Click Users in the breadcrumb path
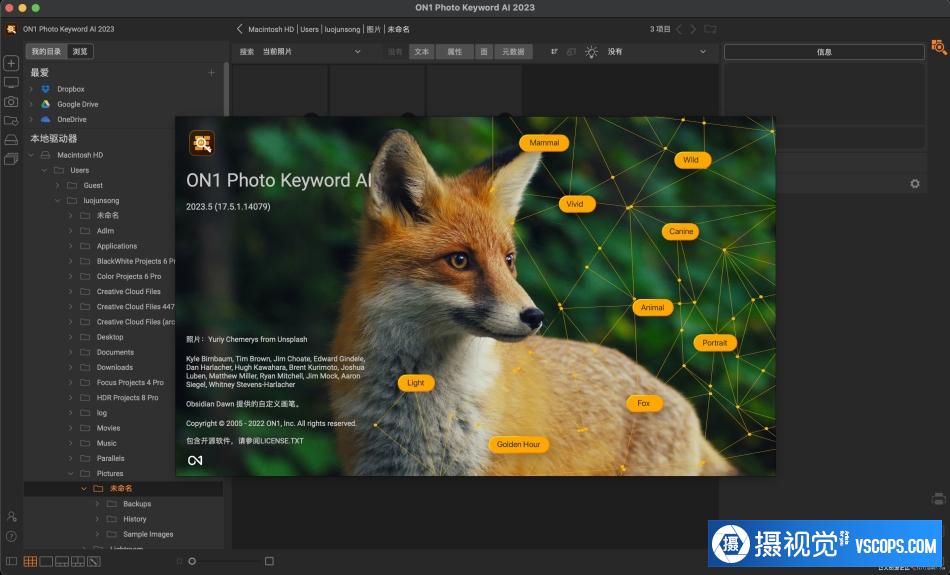Screen dimensions: 950x575 tap(310, 29)
